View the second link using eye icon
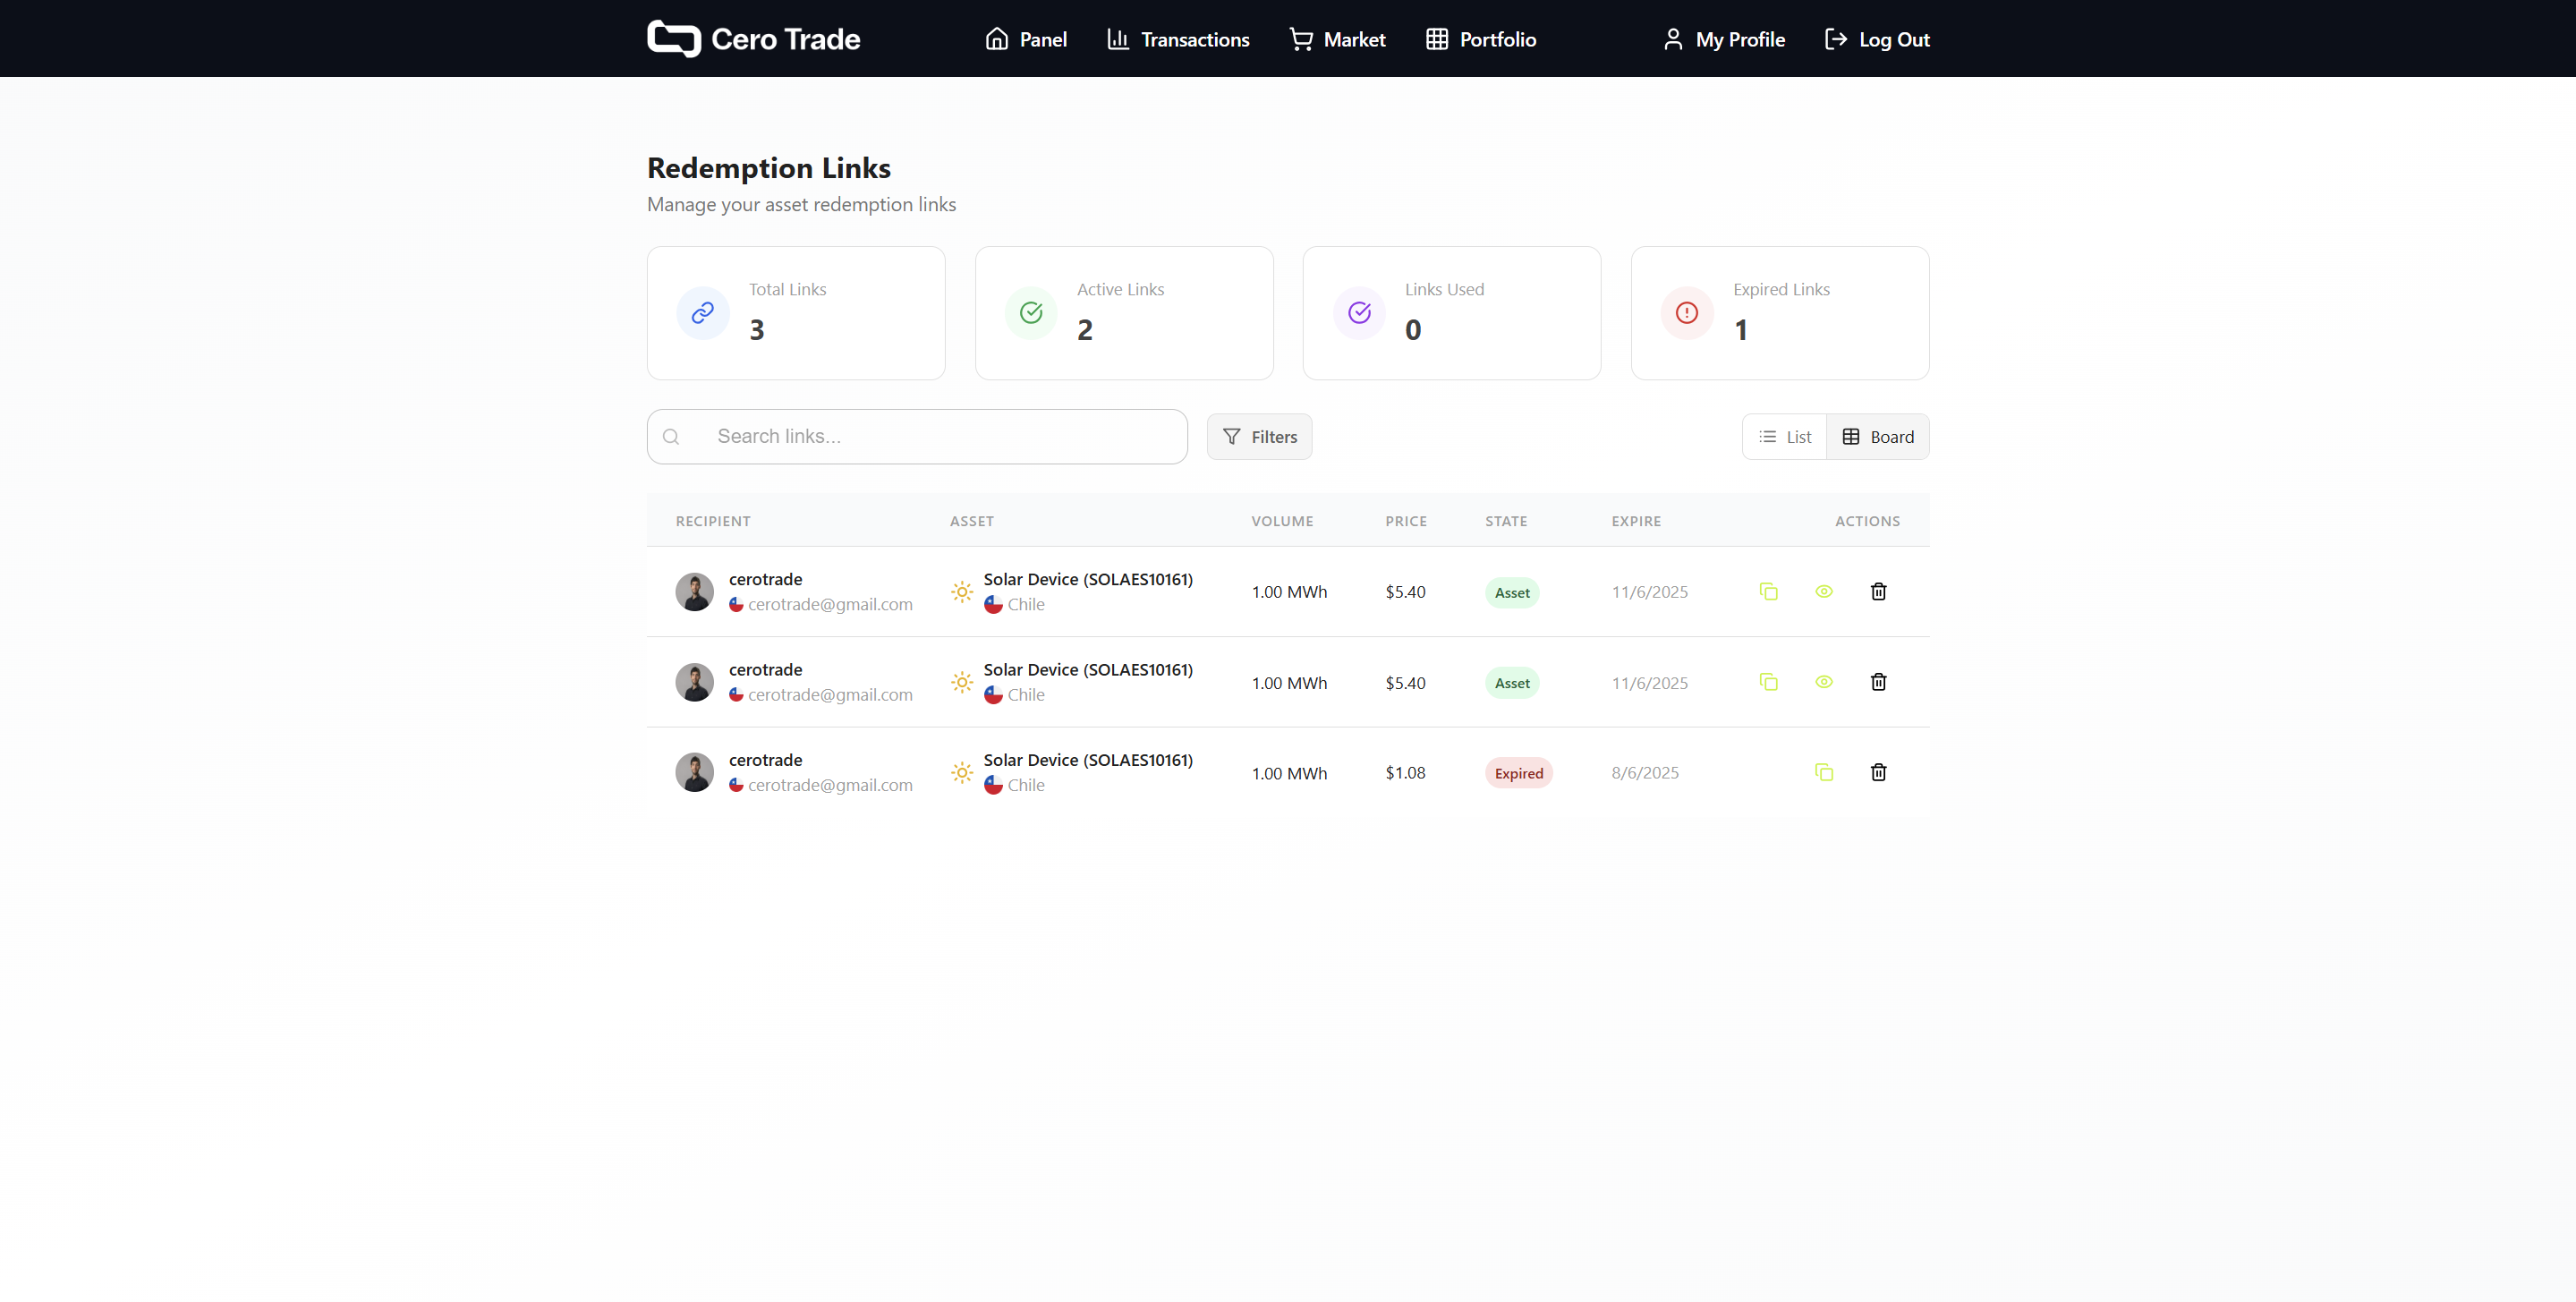 (x=1823, y=682)
